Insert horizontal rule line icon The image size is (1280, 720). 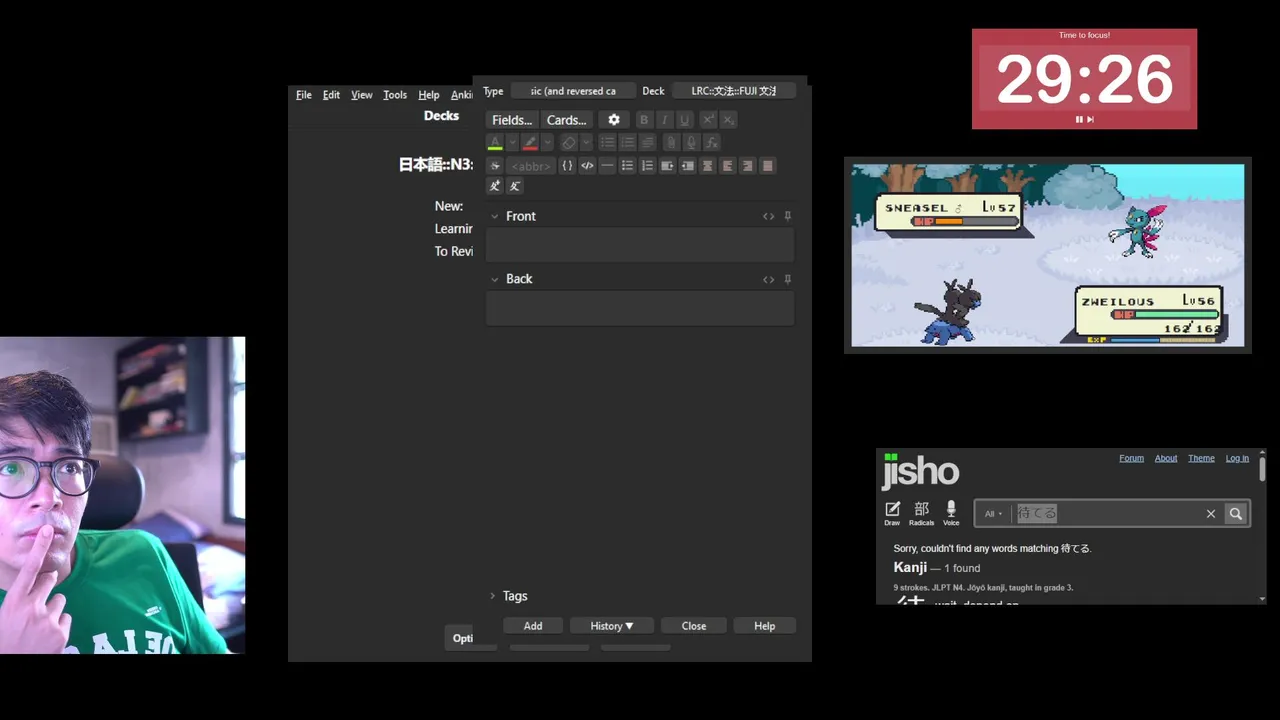(x=607, y=166)
